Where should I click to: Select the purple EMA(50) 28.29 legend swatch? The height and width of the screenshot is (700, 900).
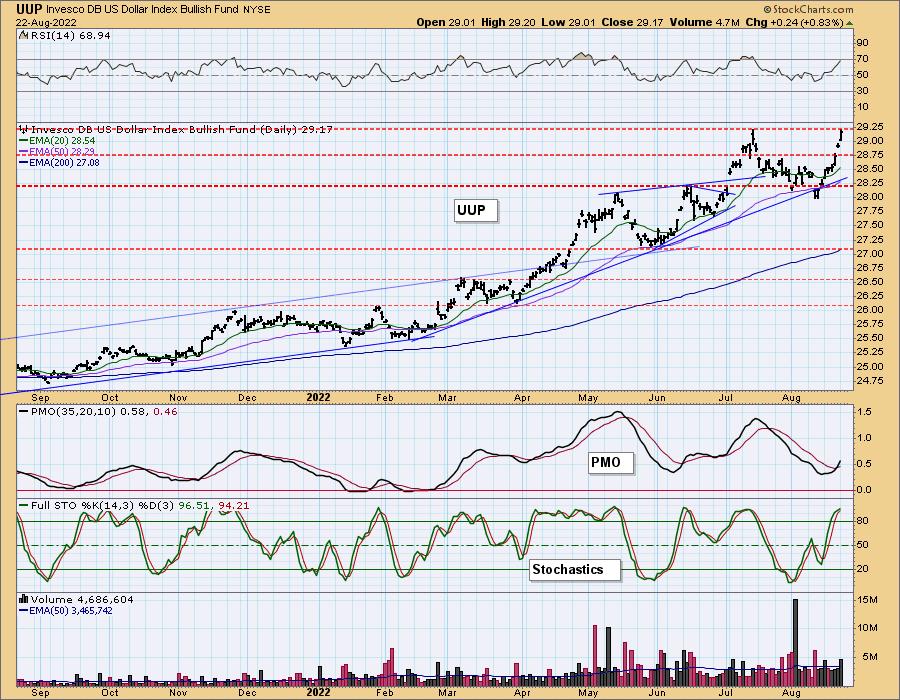[x=24, y=151]
